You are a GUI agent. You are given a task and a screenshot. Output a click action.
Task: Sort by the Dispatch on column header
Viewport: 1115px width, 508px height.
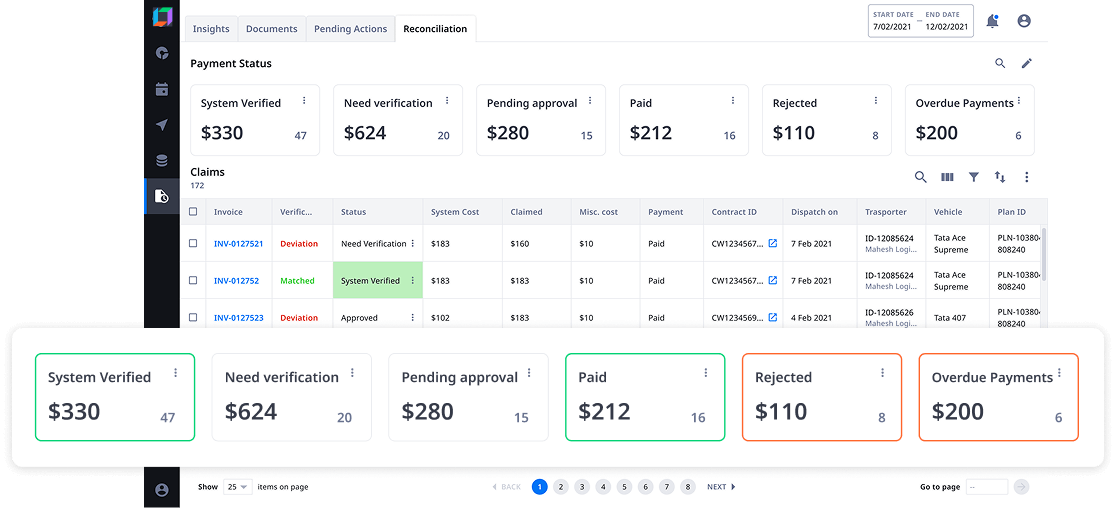[814, 212]
